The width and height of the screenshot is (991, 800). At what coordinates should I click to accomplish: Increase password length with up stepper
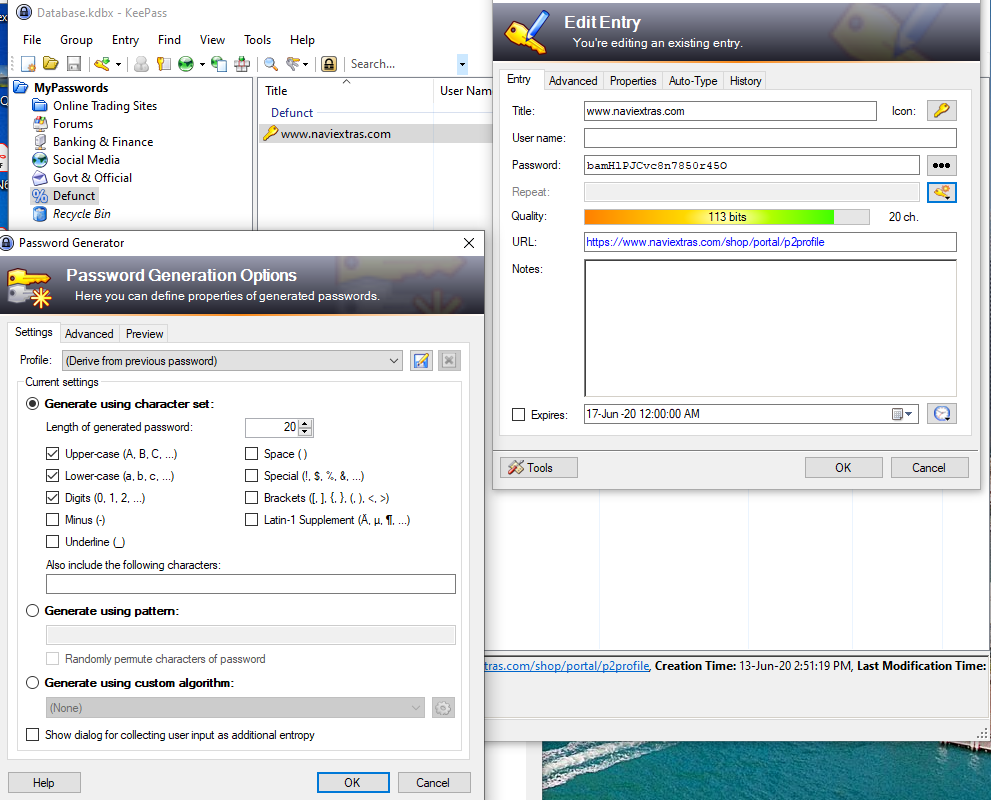pyautogui.click(x=305, y=423)
